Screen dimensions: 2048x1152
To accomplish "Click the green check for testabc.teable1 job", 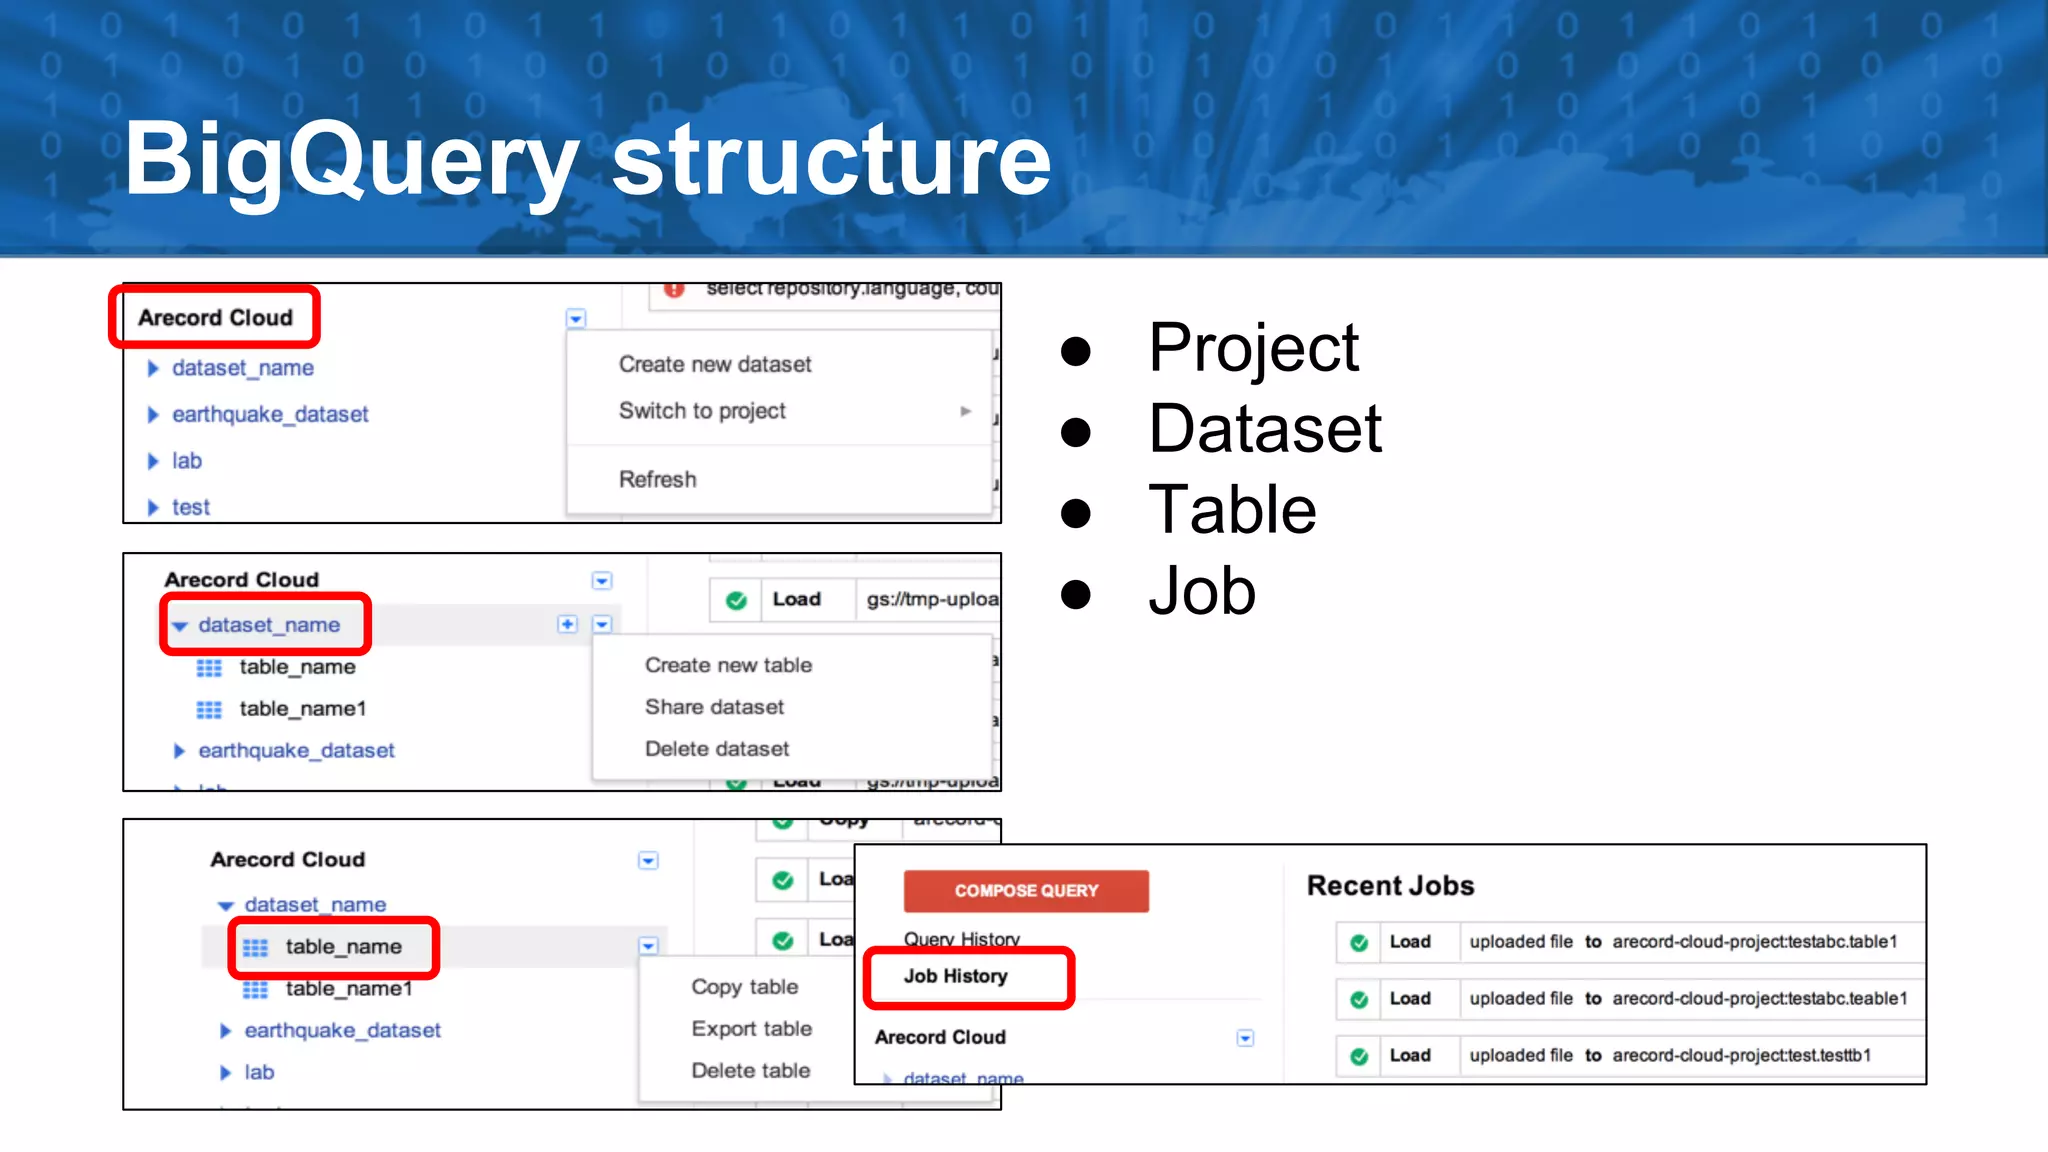I will pos(1359,999).
